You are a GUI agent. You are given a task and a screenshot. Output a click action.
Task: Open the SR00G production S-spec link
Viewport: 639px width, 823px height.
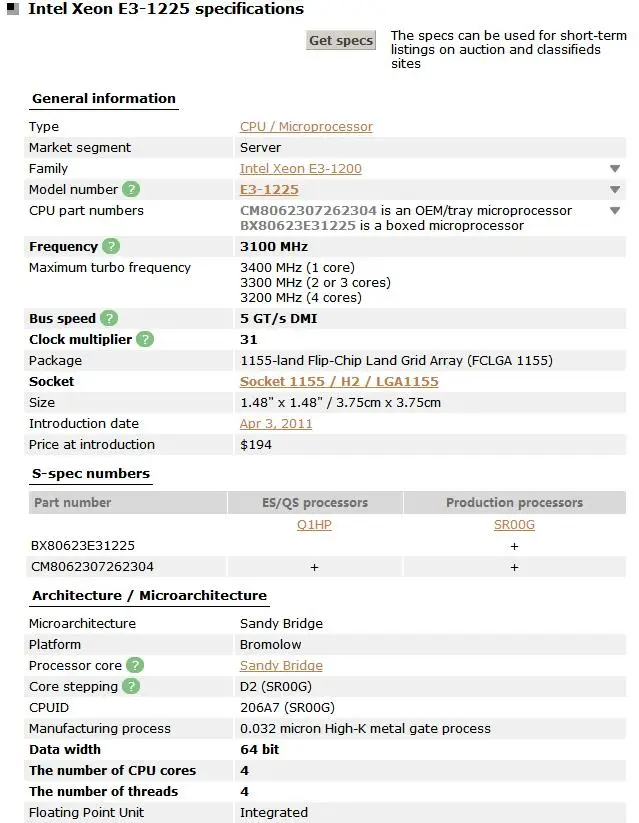coord(514,524)
